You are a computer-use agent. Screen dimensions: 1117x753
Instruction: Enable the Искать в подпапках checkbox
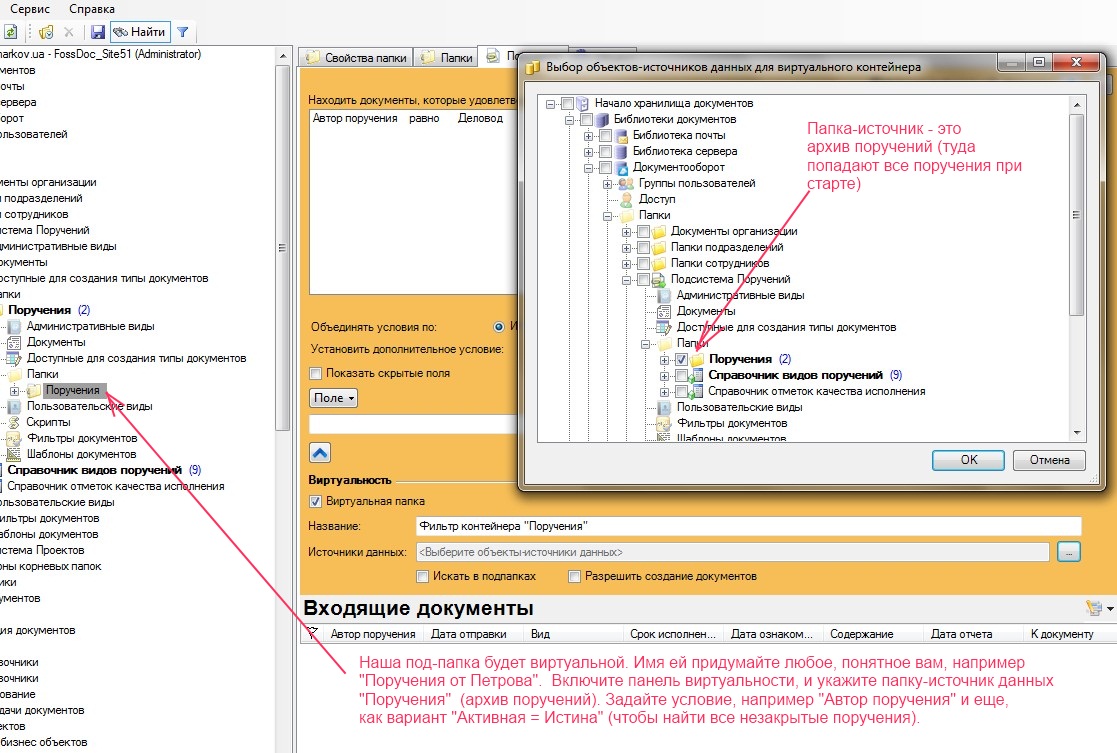pos(422,576)
